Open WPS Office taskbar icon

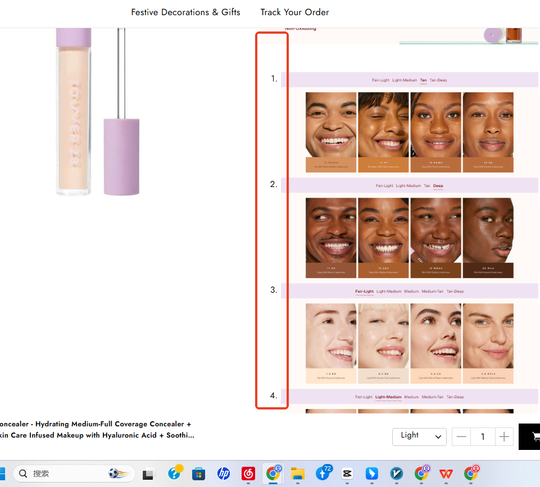446,474
